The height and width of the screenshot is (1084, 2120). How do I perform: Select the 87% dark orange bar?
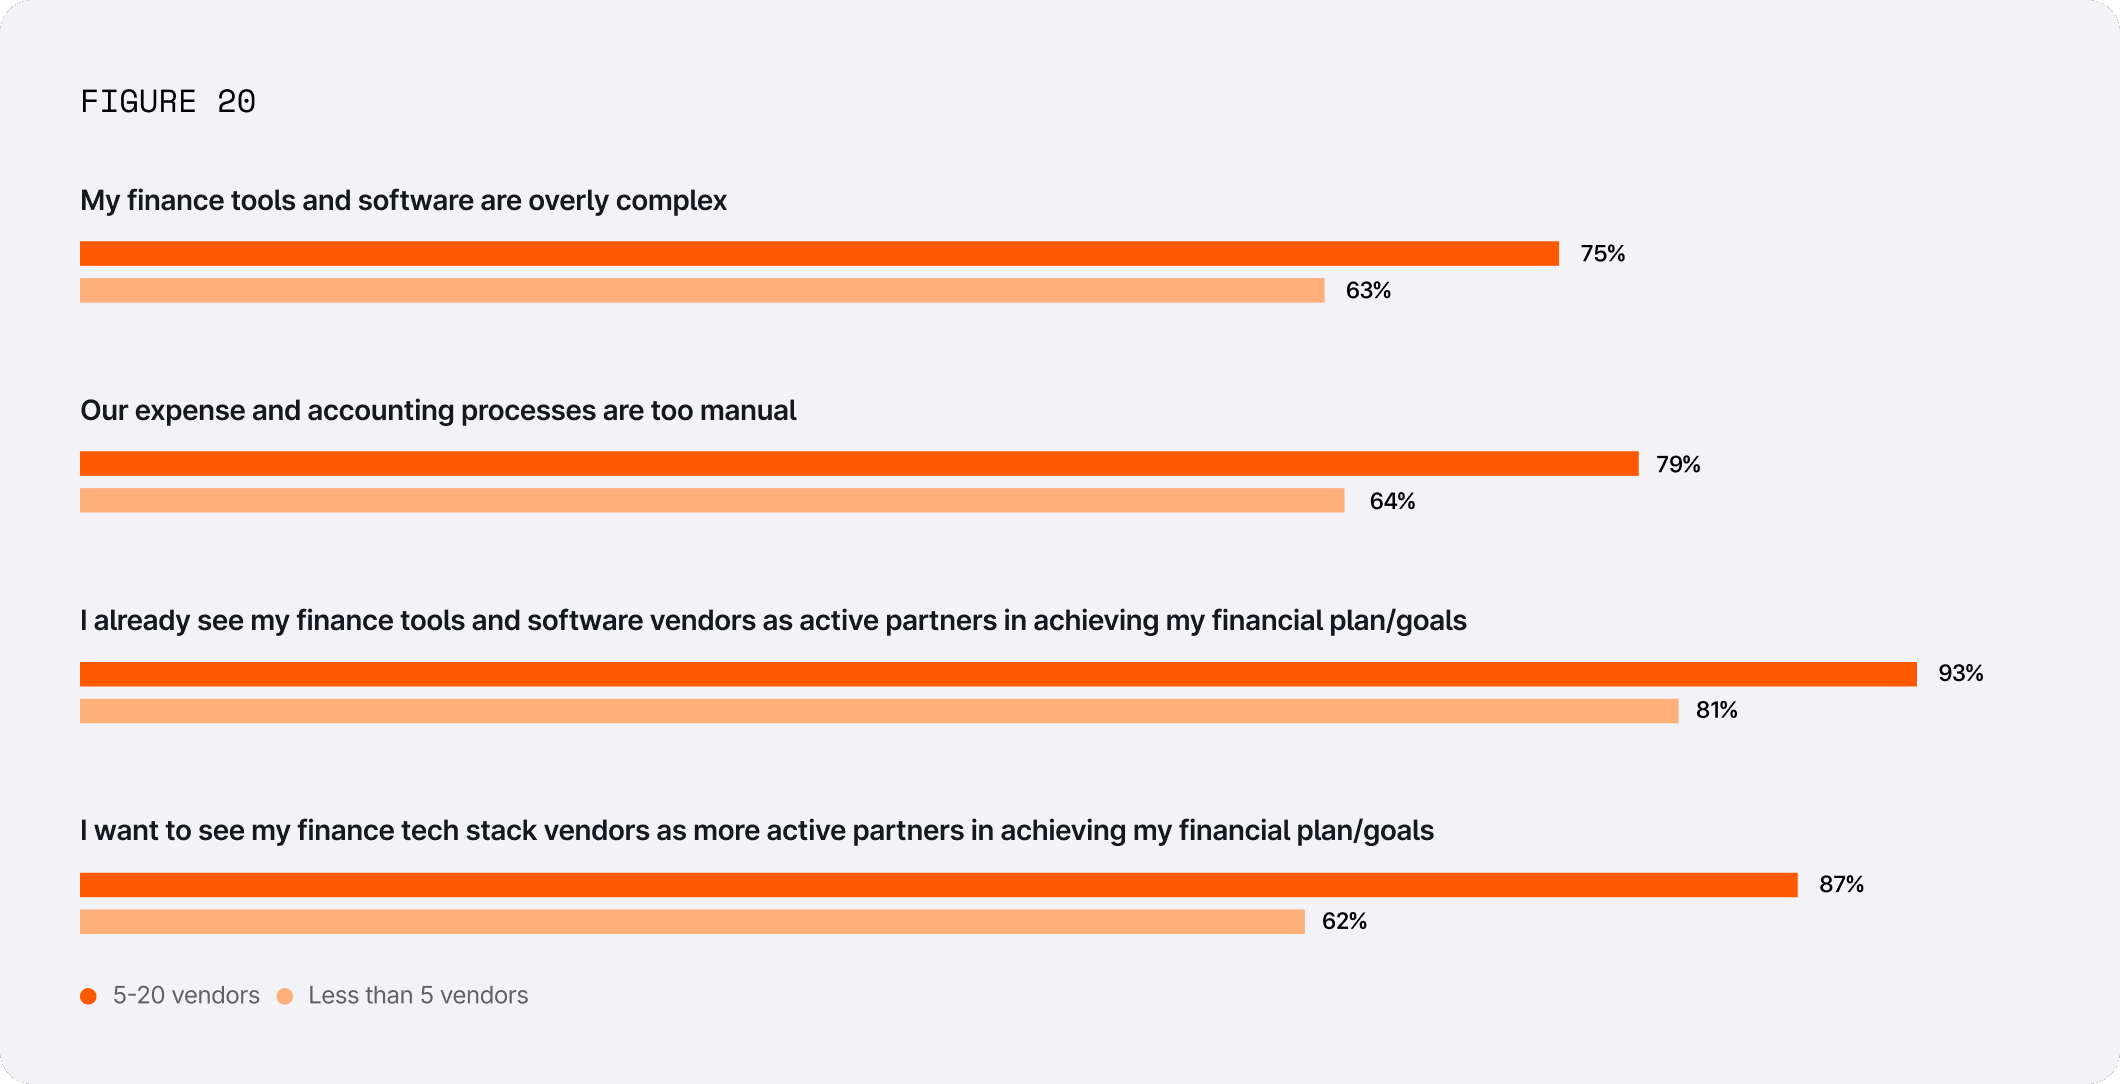click(x=938, y=885)
